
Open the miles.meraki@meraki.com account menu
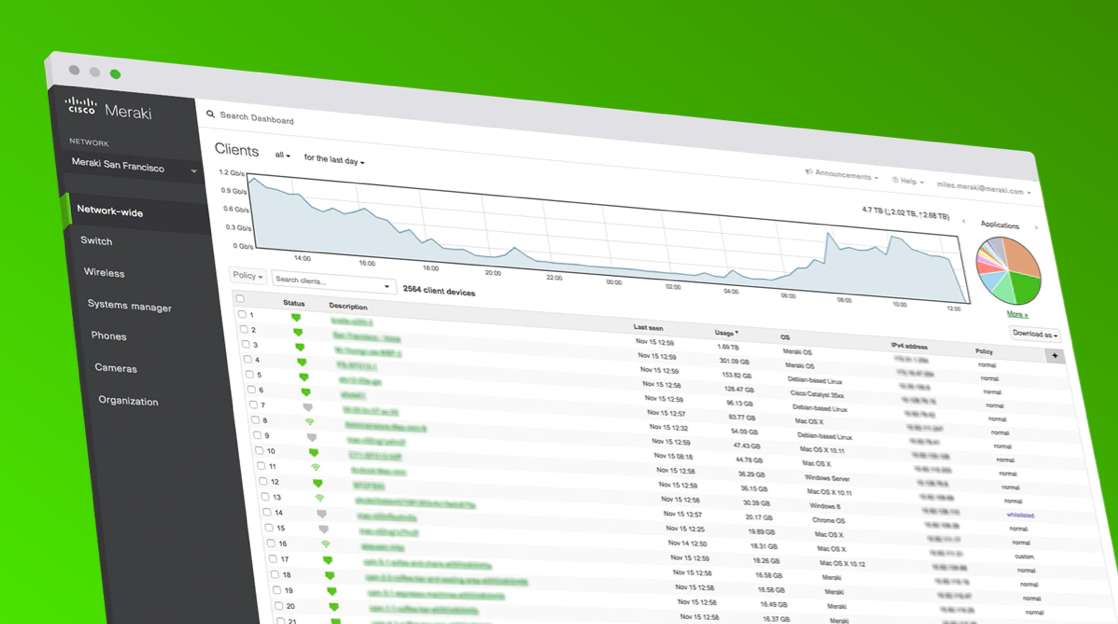984,188
